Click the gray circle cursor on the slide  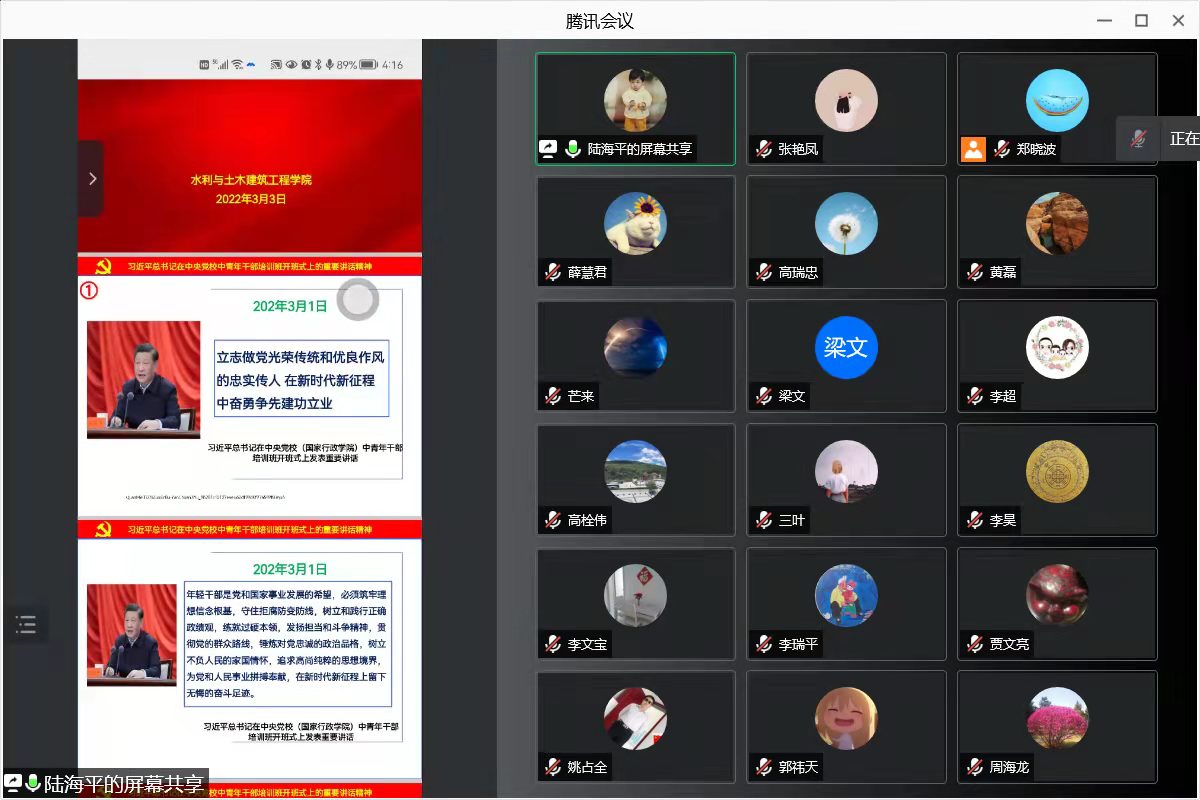(357, 299)
